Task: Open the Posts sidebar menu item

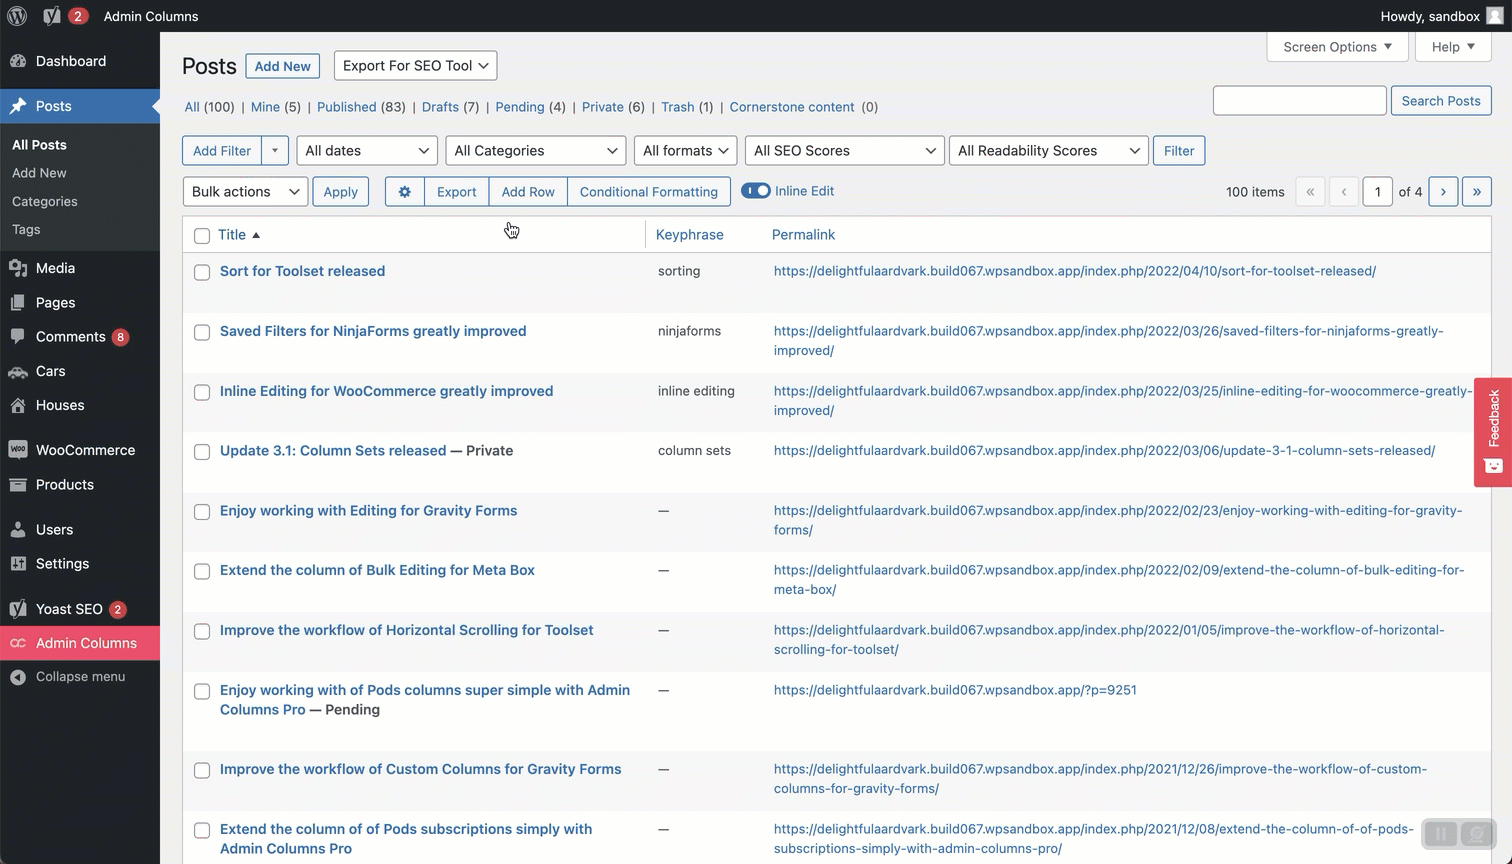Action: tap(80, 106)
